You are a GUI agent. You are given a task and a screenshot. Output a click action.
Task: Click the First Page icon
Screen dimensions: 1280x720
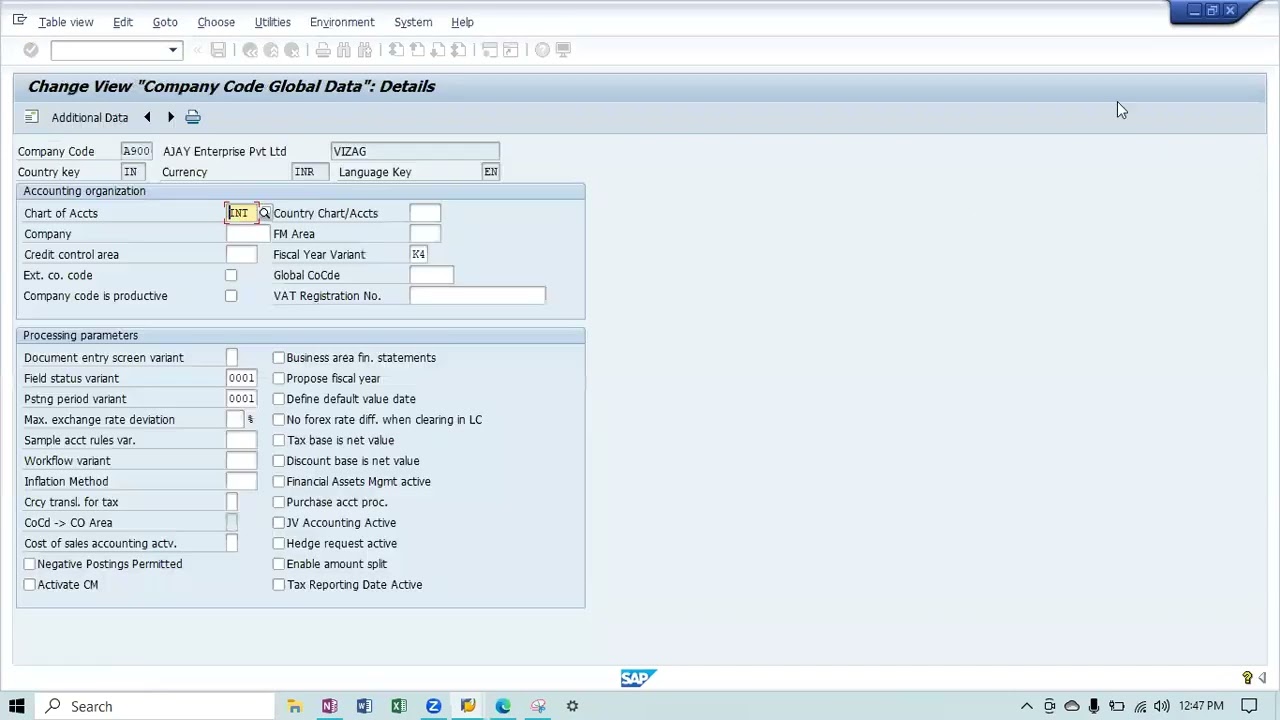pos(396,50)
